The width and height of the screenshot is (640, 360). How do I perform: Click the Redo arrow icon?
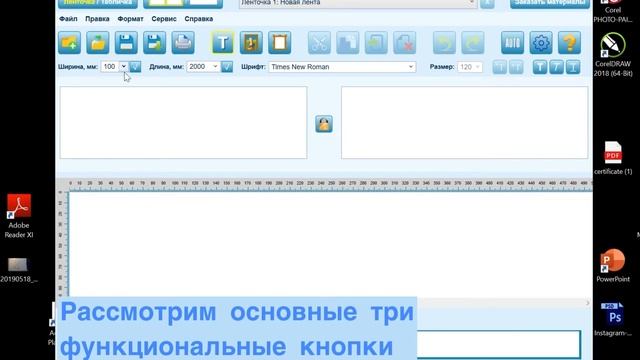[x=473, y=42]
